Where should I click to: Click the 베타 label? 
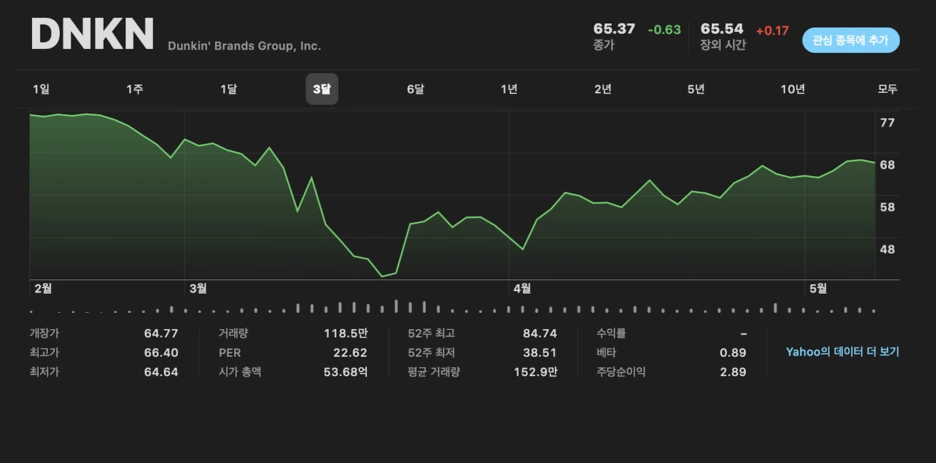(x=606, y=353)
